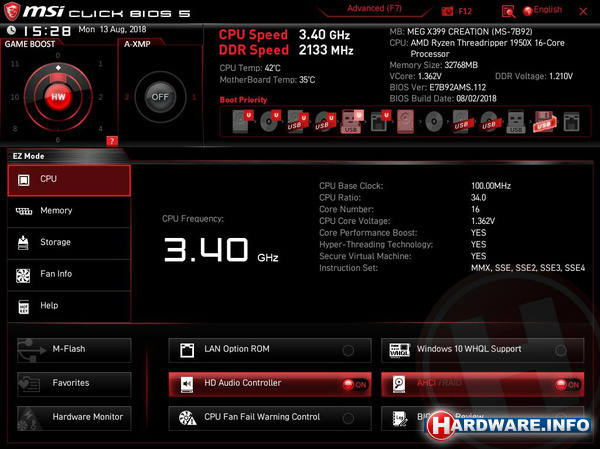Image resolution: width=600 pixels, height=449 pixels.
Task: Click the BIOS Ver: E7B92AMS.112 entry
Action: tap(437, 87)
